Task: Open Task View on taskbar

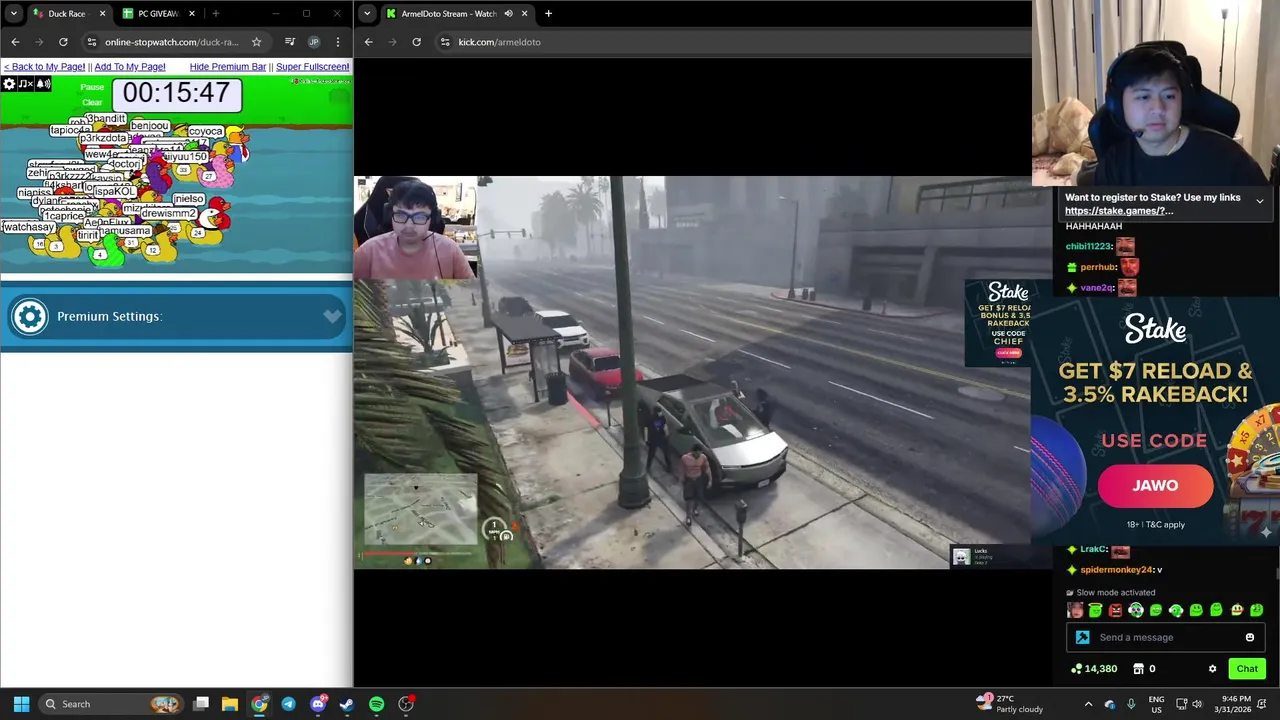Action: [201, 704]
